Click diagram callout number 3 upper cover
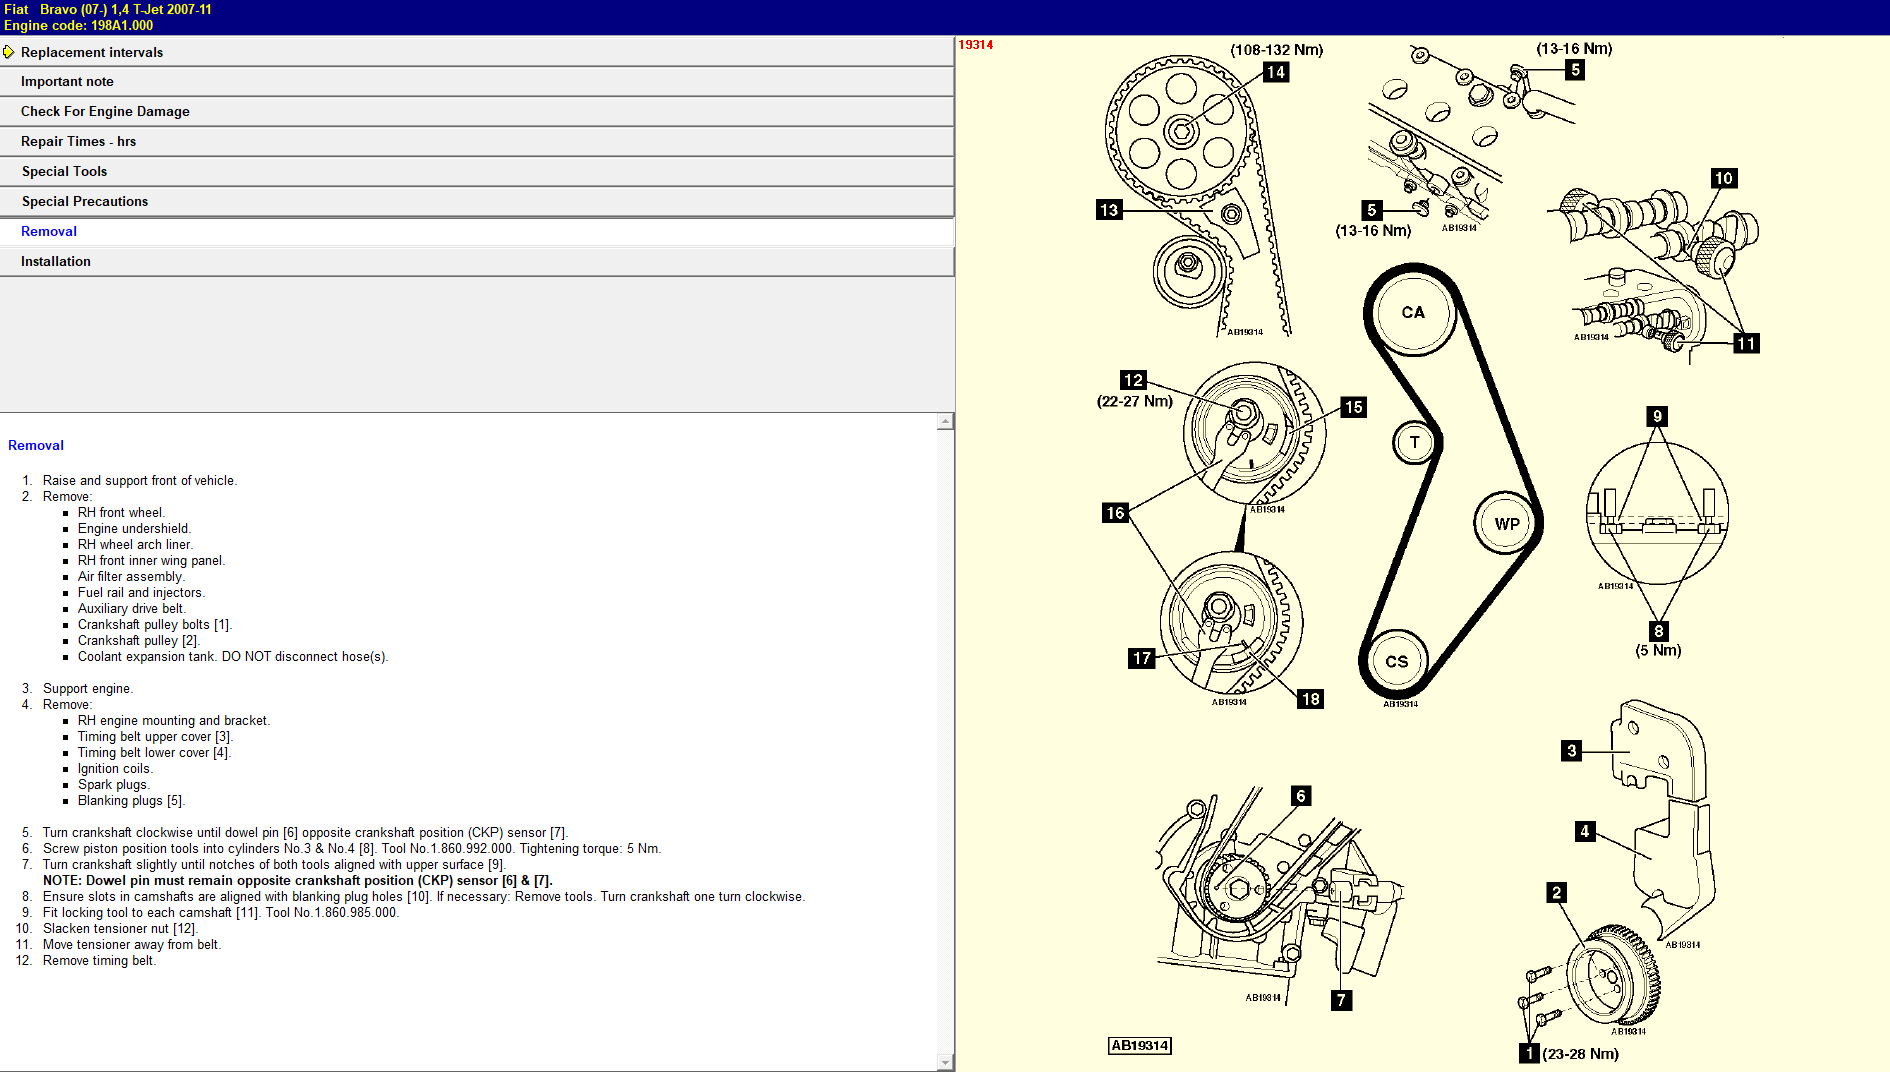The width and height of the screenshot is (1890, 1072). 1572,751
